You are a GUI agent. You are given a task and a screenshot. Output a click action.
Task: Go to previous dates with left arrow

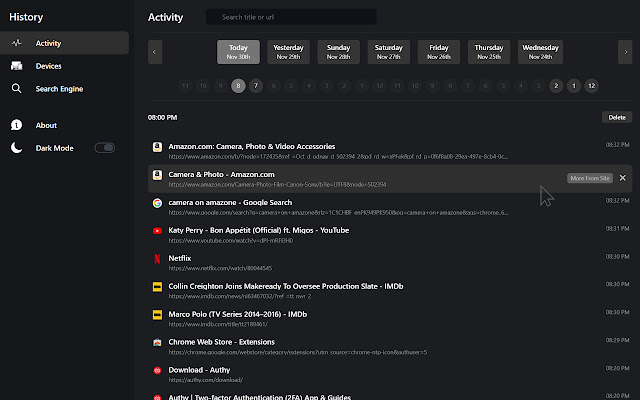[155, 51]
